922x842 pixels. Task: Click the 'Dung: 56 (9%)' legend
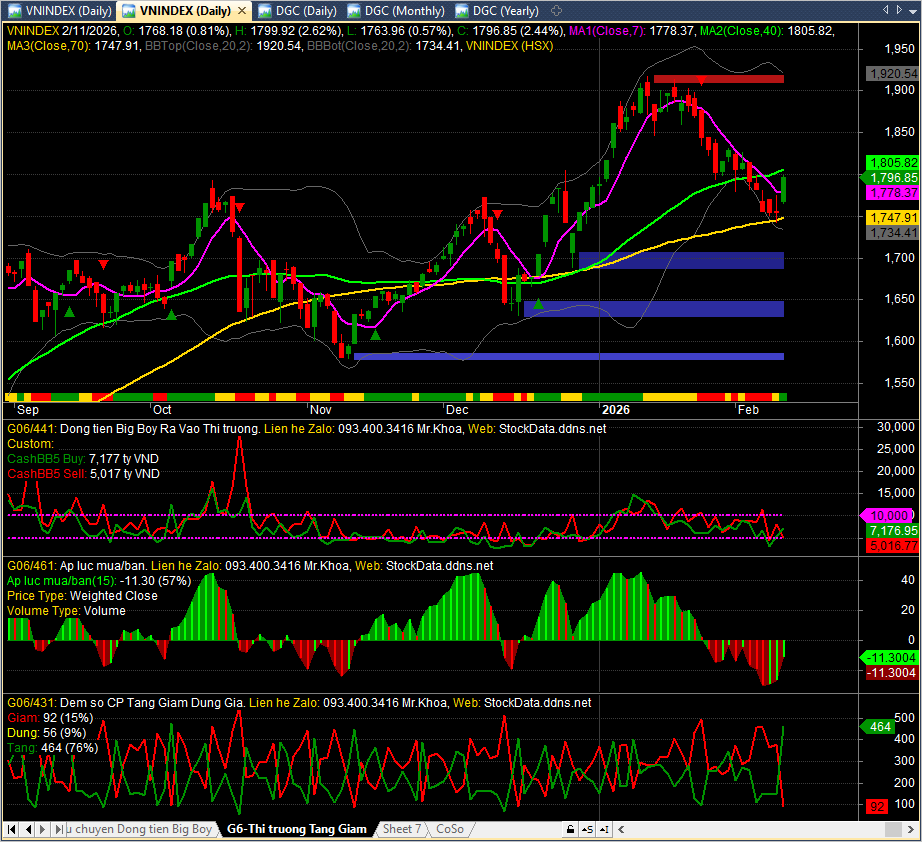(x=46, y=733)
